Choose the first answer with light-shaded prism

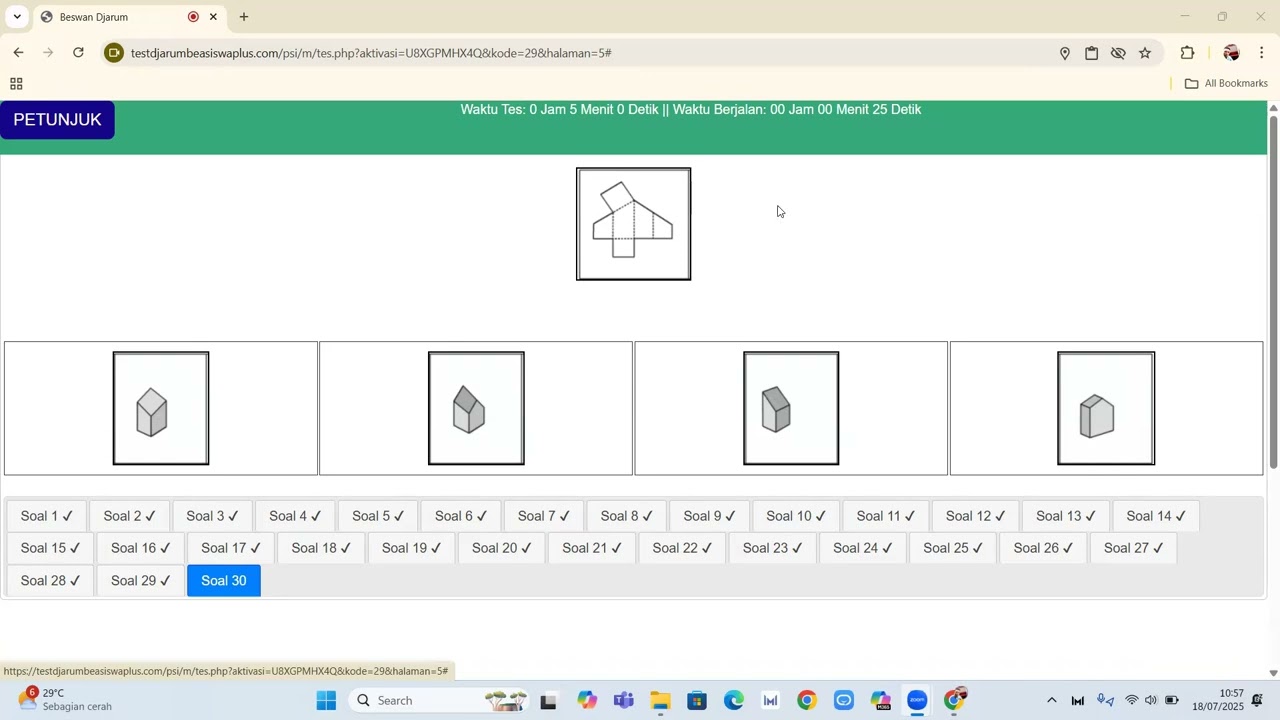[161, 408]
